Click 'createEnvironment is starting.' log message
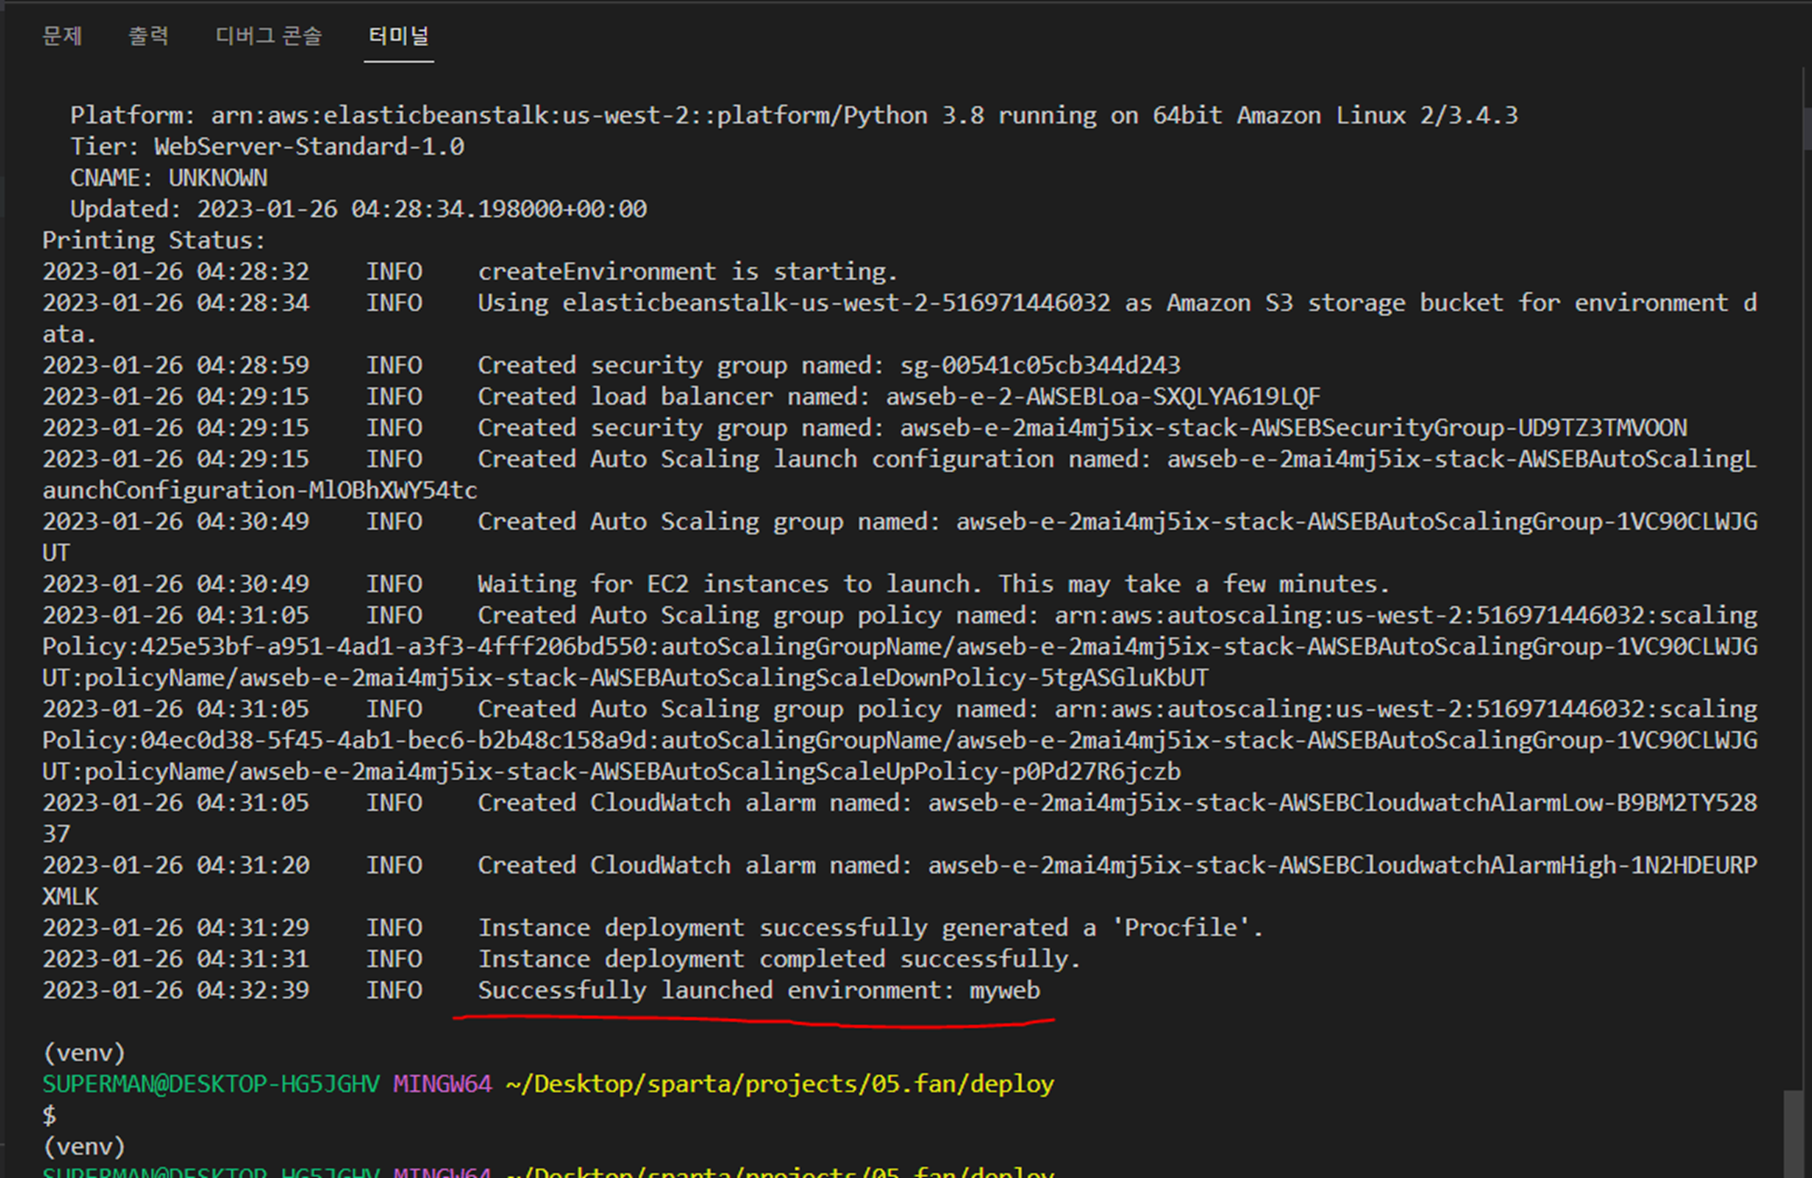The height and width of the screenshot is (1178, 1812). 687,271
